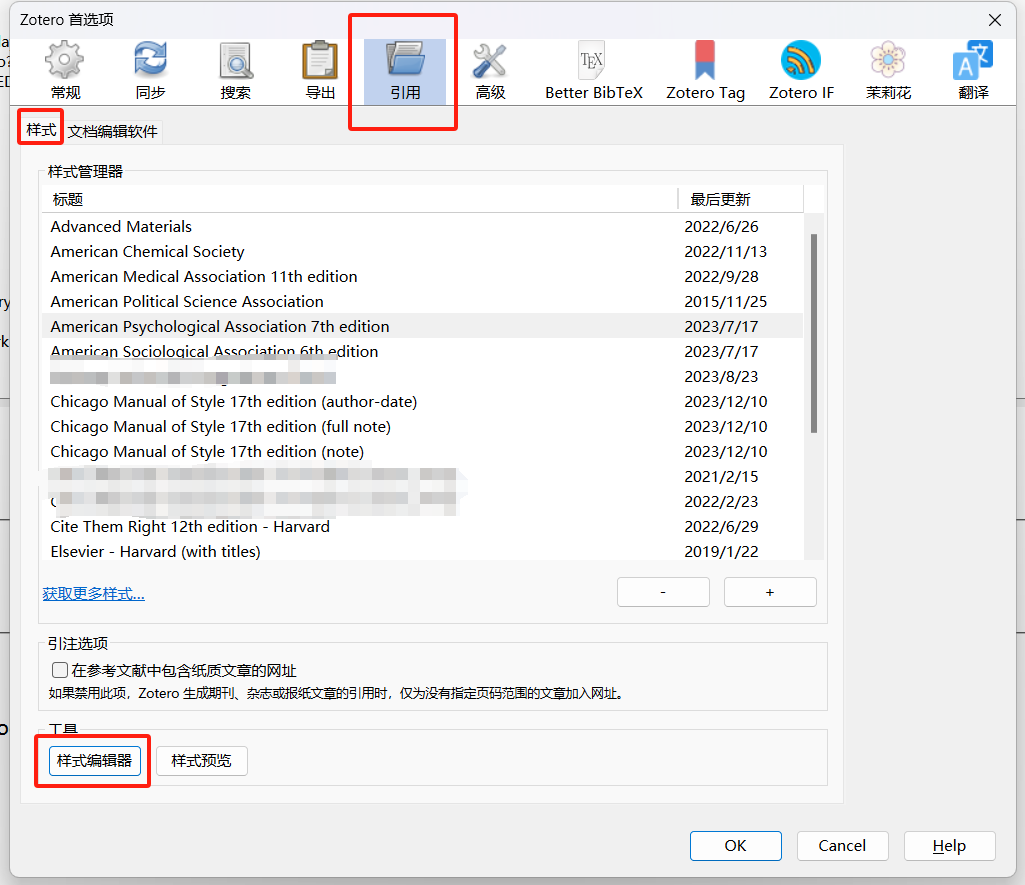The height and width of the screenshot is (885, 1025).
Task: Open the 翻译 translate preferences pane
Action: (973, 71)
